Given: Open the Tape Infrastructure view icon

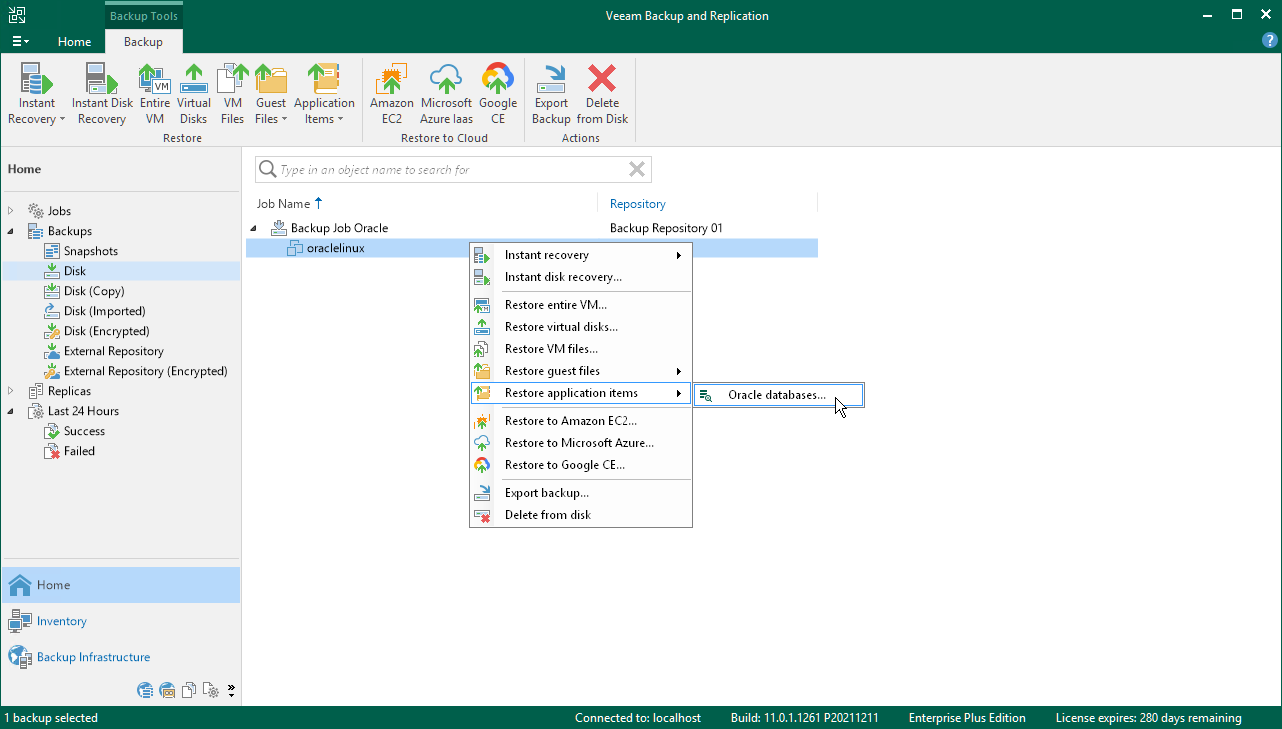Looking at the screenshot, I should click(x=168, y=690).
